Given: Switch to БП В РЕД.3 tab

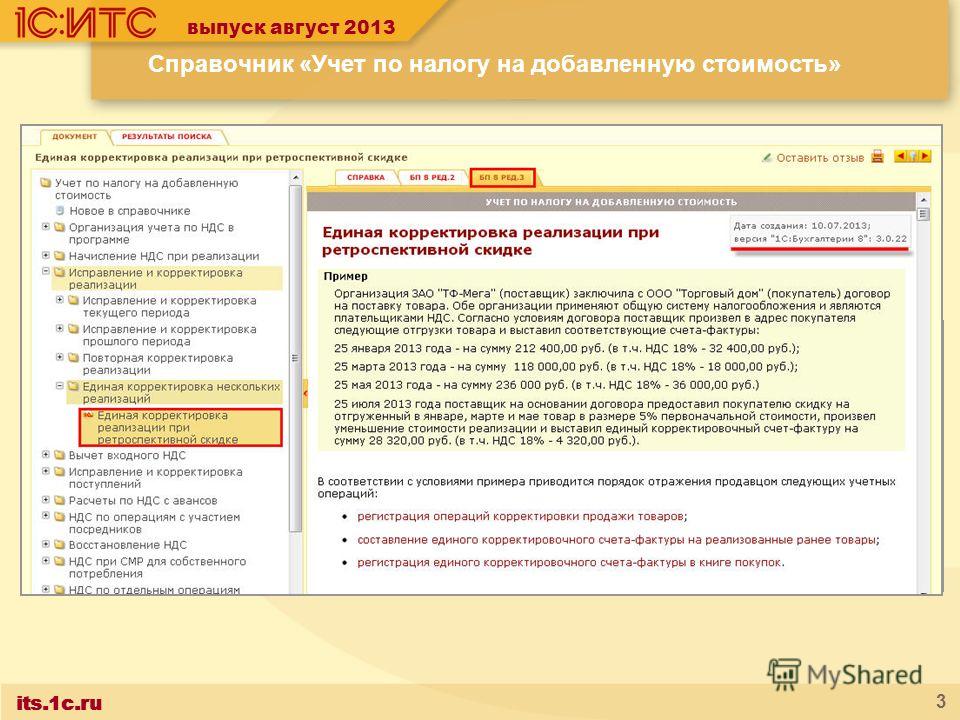Looking at the screenshot, I should 501,178.
